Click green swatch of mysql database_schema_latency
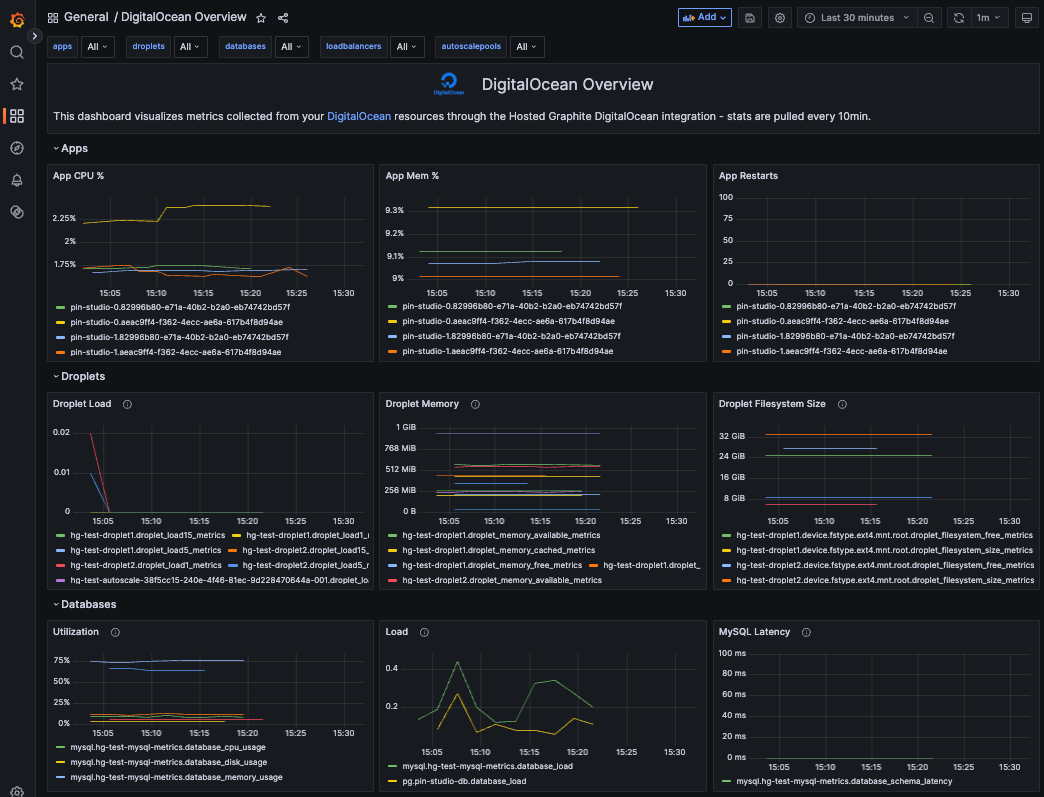Viewport: 1044px width, 797px height. click(x=726, y=782)
